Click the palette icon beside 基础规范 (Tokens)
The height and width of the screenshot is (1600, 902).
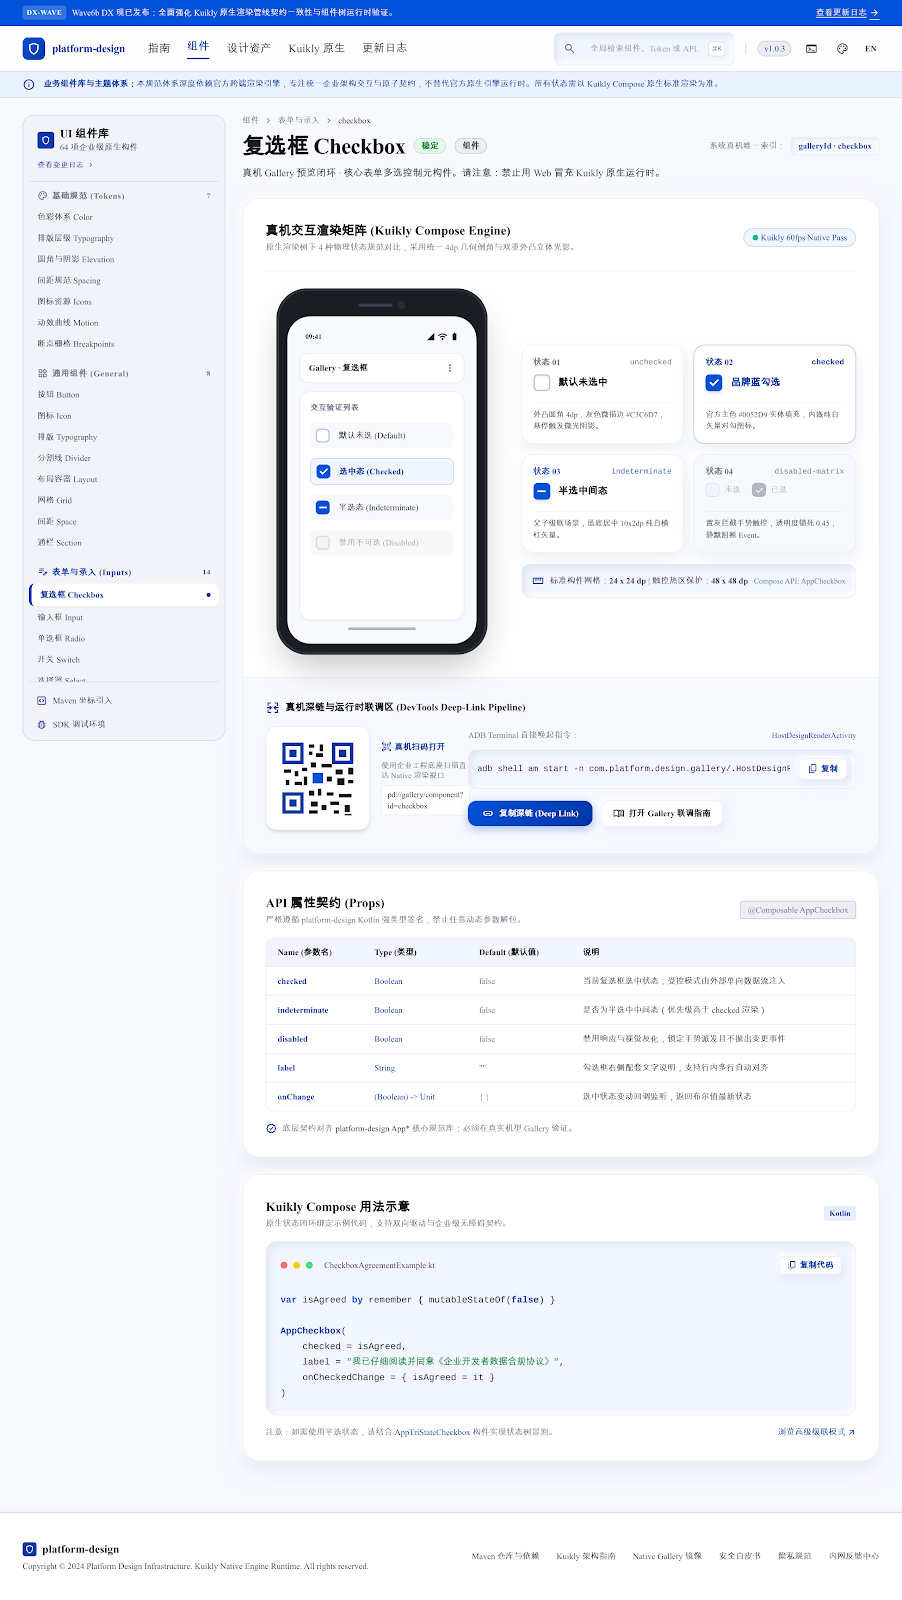[42, 195]
